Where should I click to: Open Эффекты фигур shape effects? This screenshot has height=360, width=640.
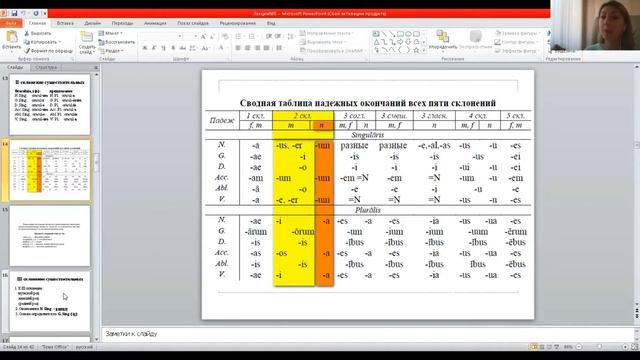(516, 51)
